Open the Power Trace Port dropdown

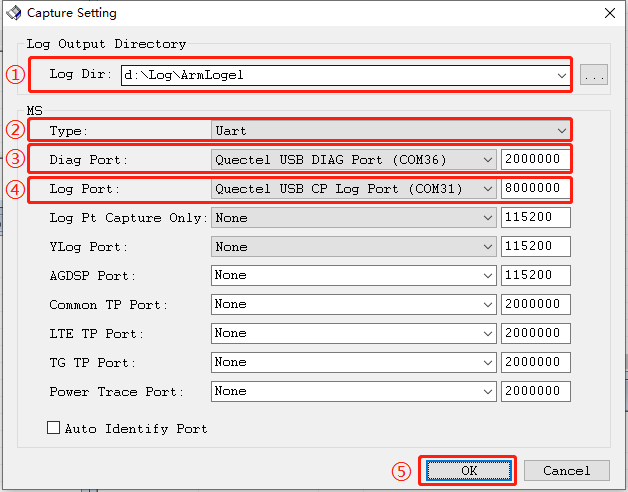click(x=487, y=391)
